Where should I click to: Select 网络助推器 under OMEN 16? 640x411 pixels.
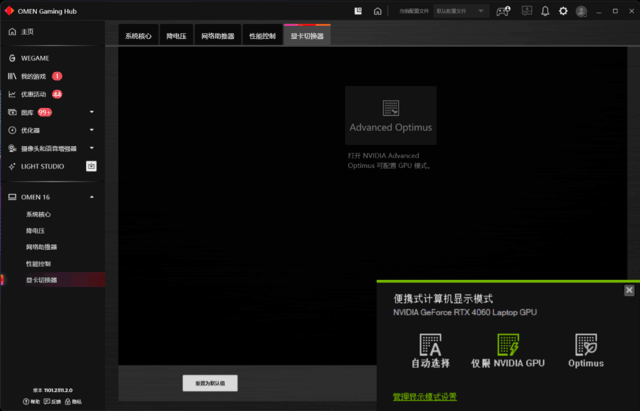[x=41, y=247]
